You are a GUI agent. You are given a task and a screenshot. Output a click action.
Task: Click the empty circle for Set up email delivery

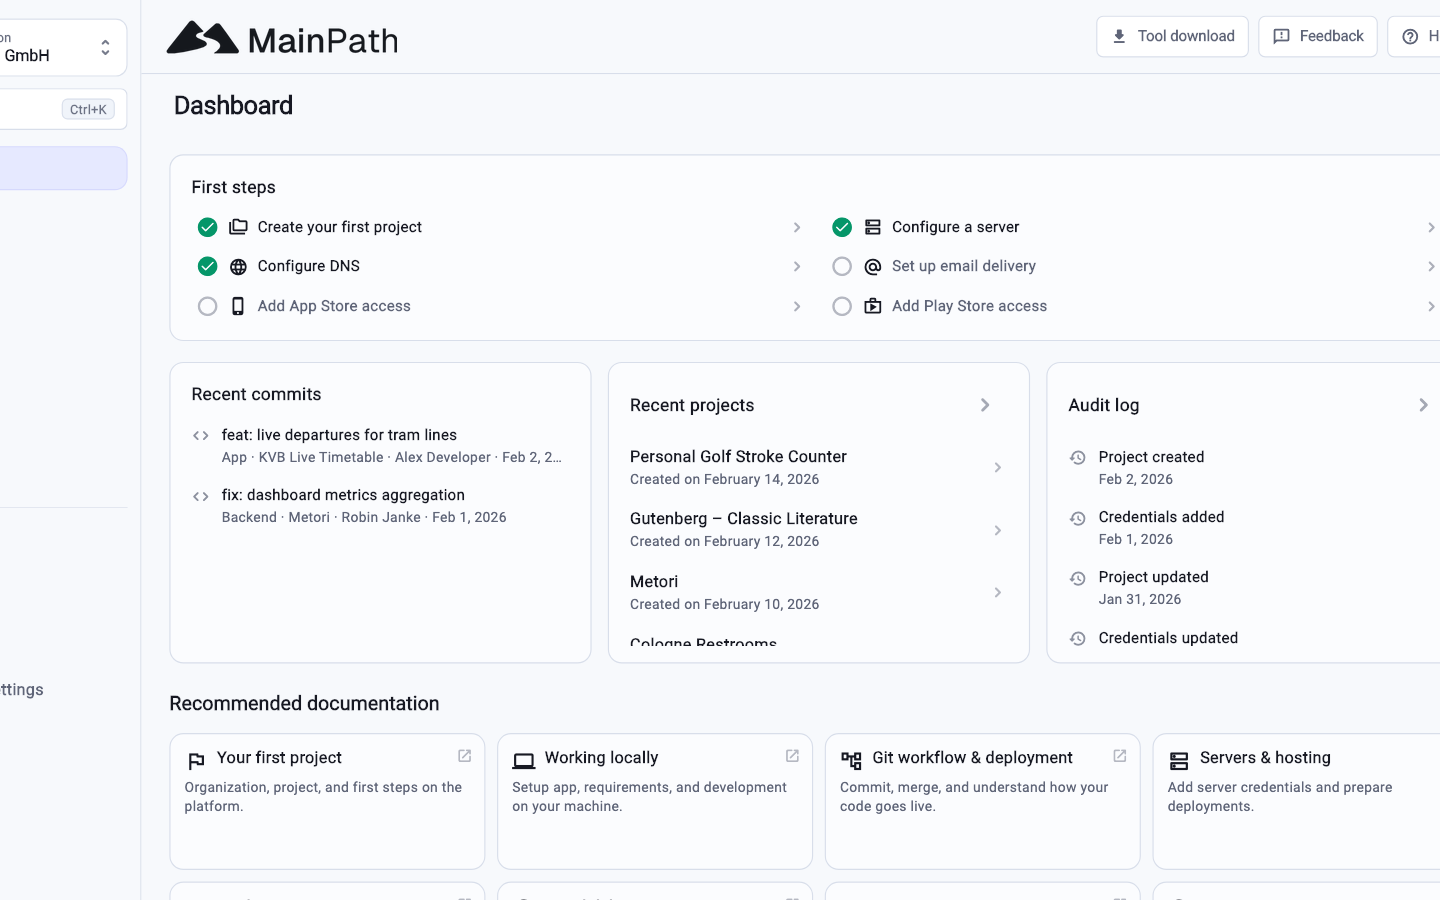[x=842, y=266]
